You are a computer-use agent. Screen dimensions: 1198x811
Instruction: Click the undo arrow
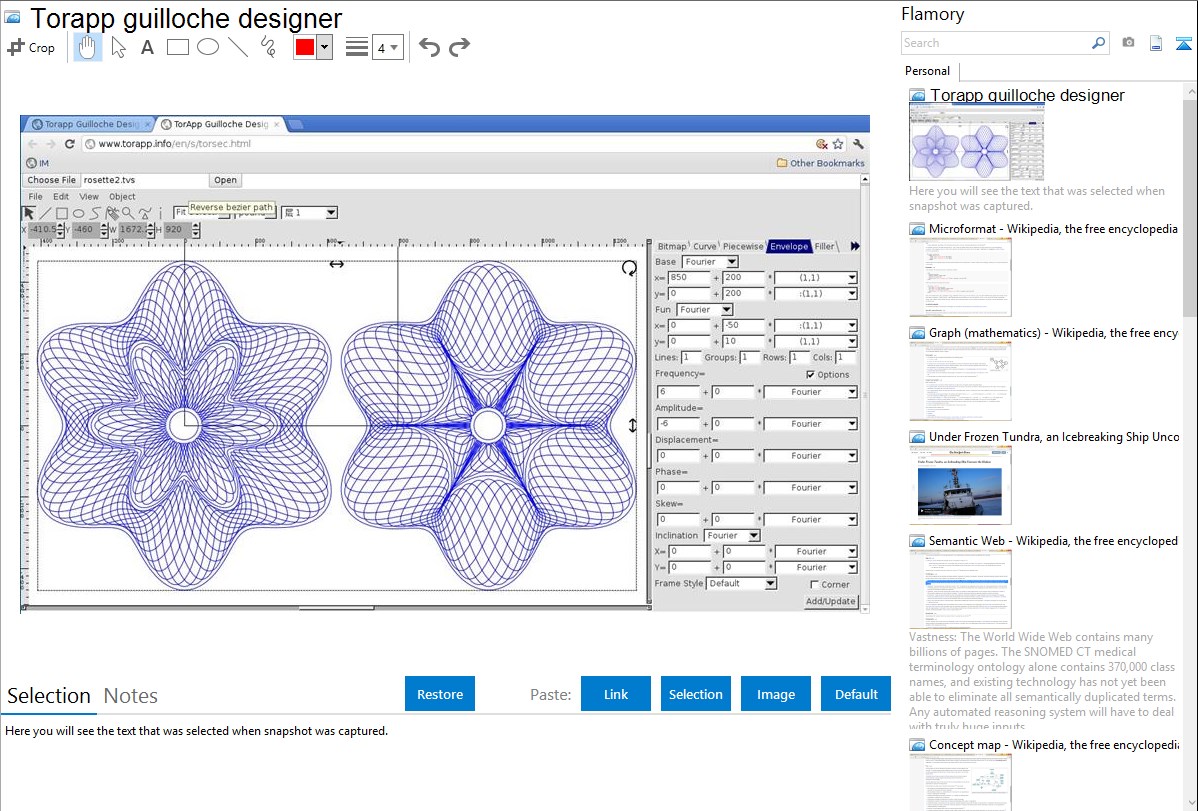[429, 47]
